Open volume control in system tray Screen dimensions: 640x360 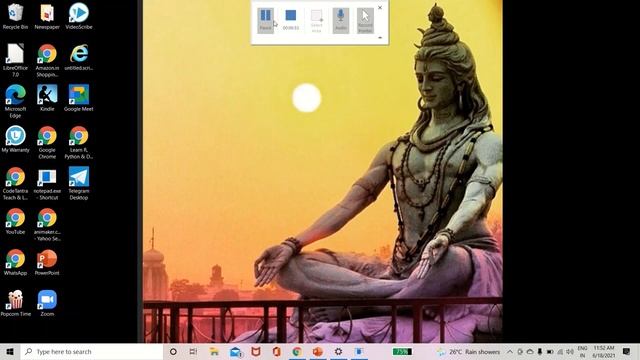pos(570,351)
